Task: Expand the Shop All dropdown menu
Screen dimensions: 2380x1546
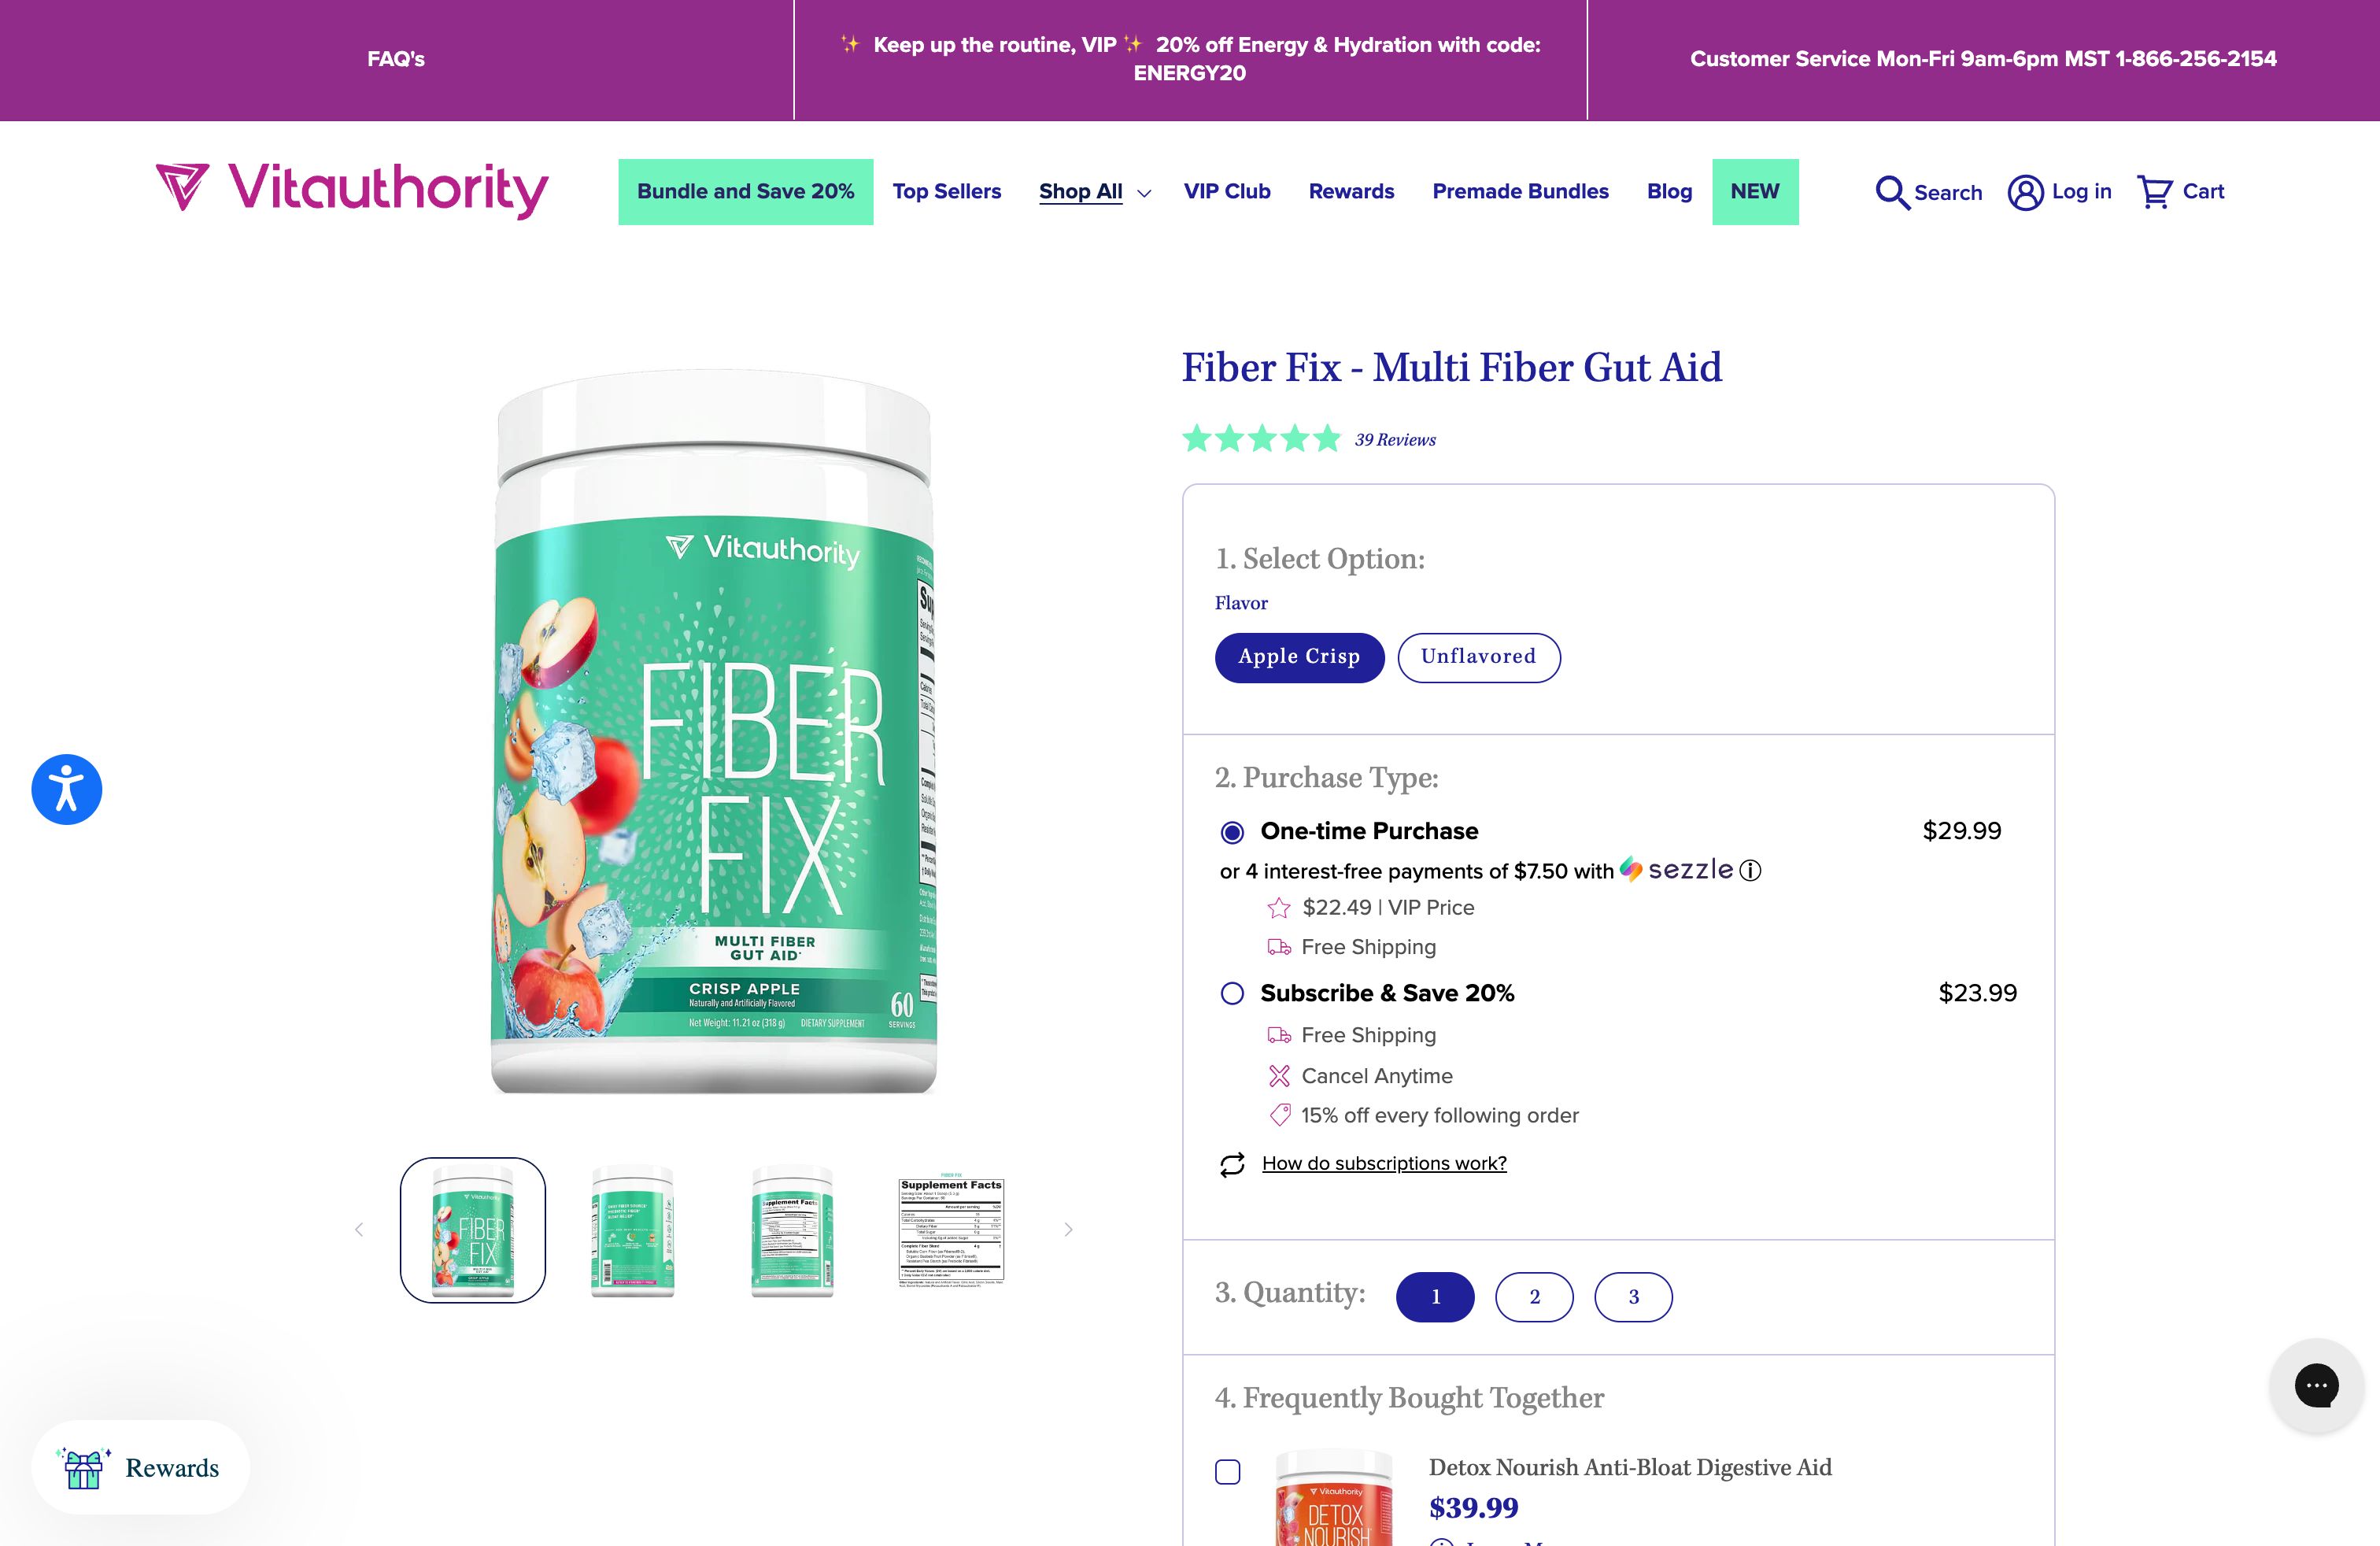Action: tap(1095, 192)
